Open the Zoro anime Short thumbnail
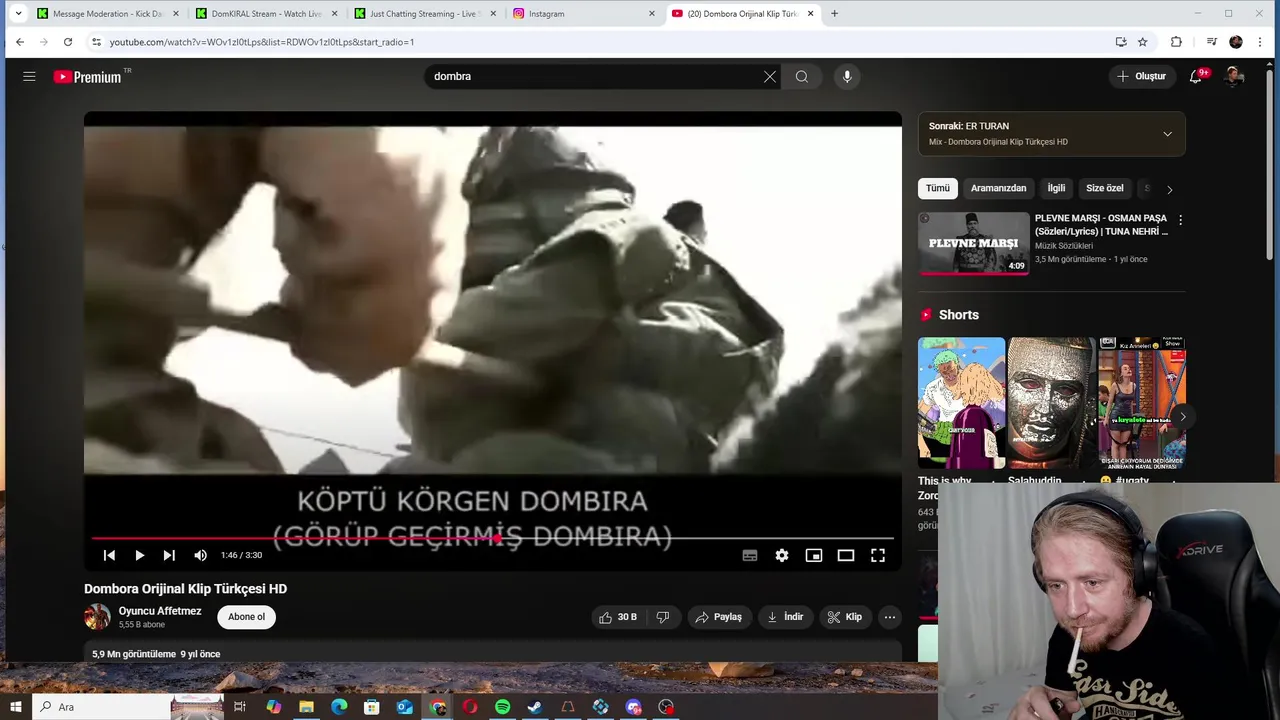The image size is (1280, 720). pos(962,403)
